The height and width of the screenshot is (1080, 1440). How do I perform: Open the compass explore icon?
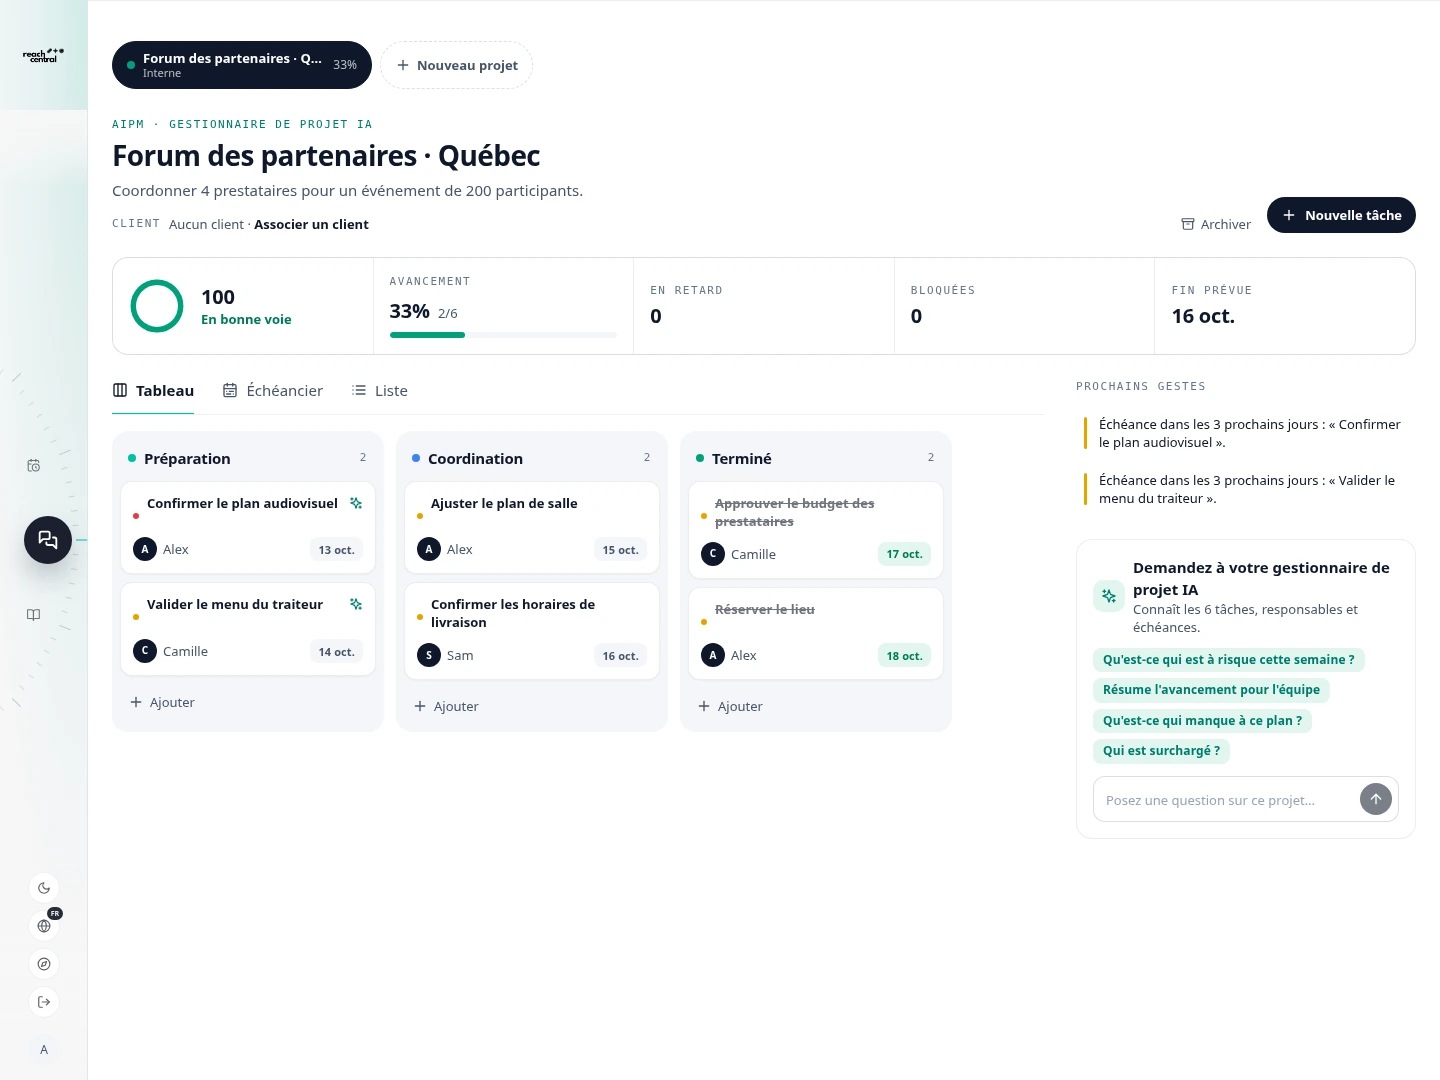tap(44, 964)
